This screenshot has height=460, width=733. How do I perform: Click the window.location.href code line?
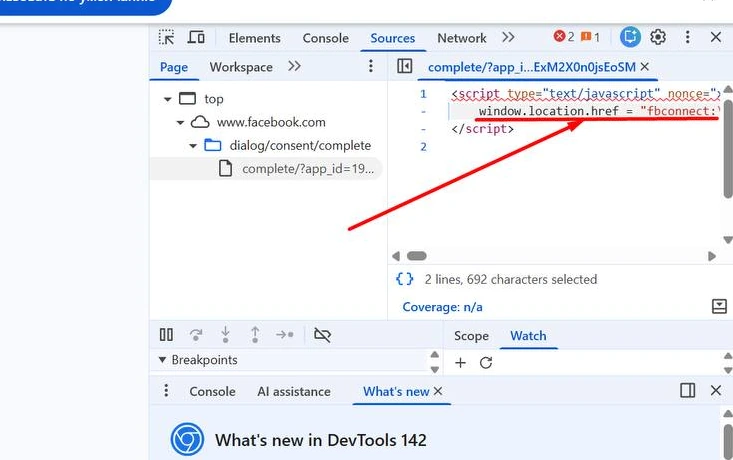coord(598,111)
